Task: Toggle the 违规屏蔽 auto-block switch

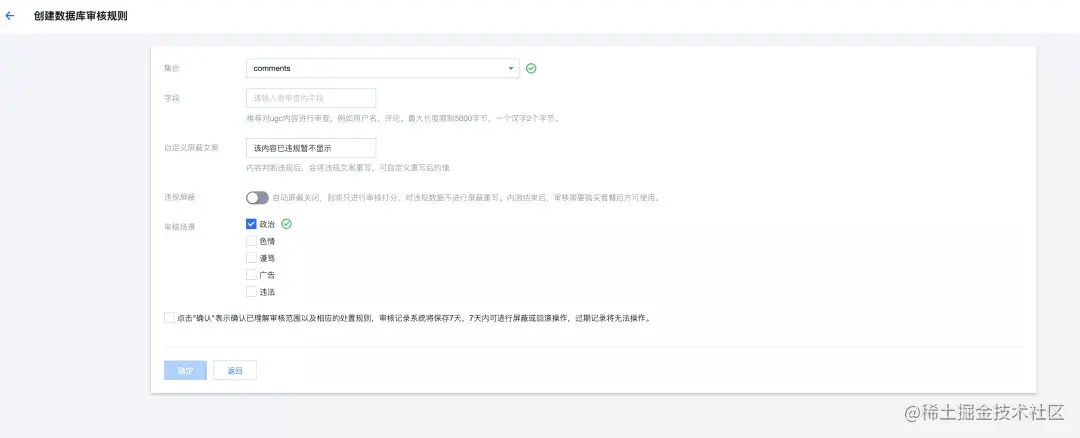Action: point(257,198)
